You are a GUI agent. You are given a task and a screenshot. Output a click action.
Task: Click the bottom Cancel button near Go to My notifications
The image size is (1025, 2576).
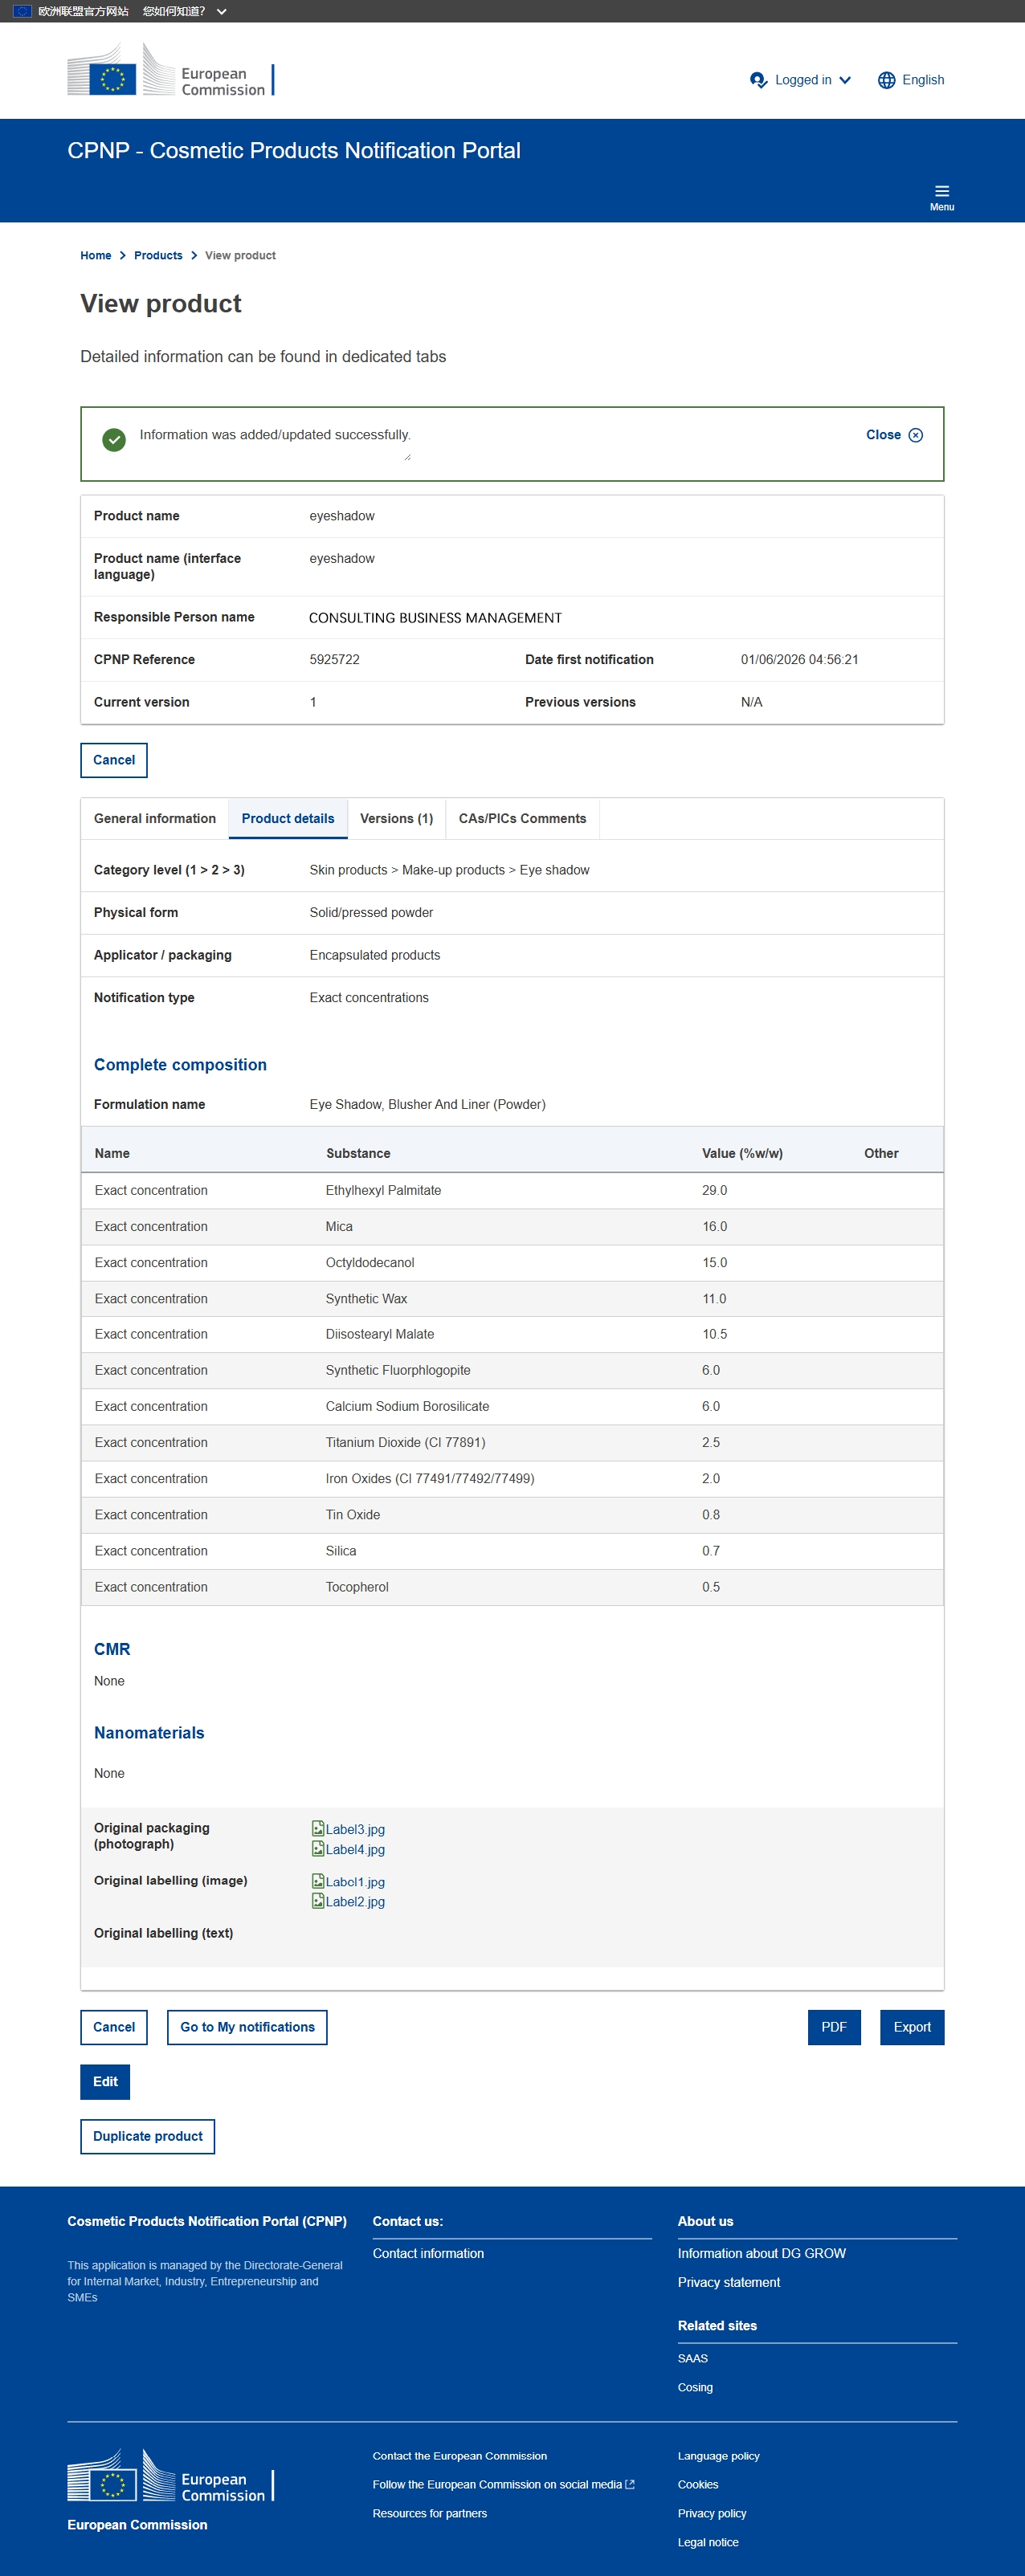point(114,2027)
